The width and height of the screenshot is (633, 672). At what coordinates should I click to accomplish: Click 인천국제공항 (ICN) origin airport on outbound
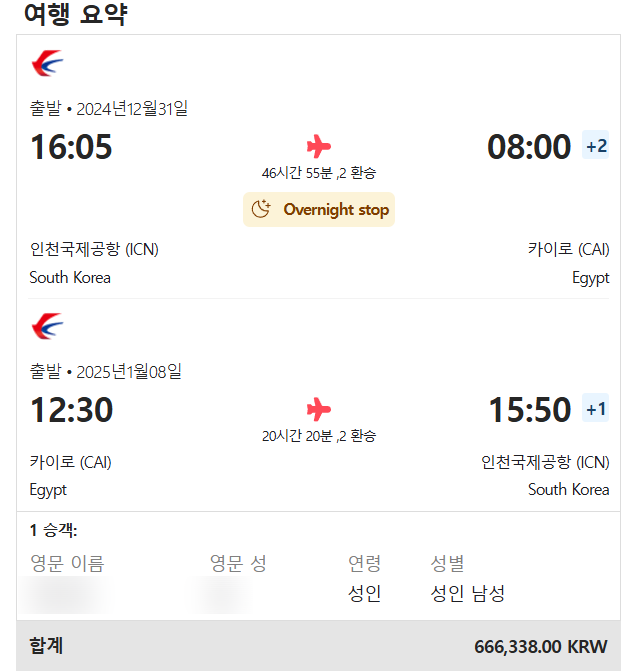(x=94, y=249)
